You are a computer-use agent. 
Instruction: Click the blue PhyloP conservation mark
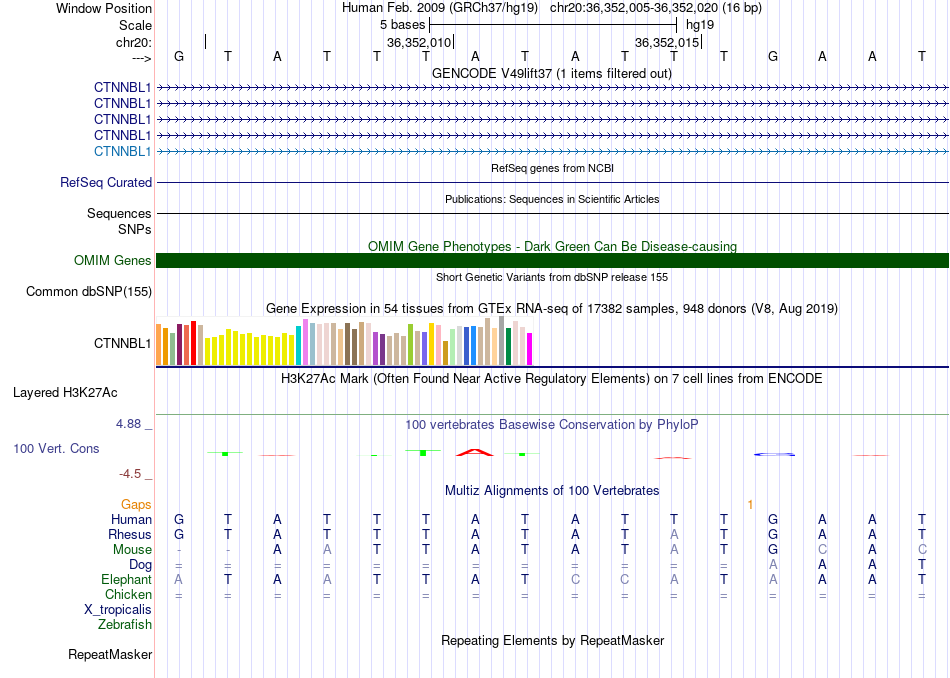[x=774, y=454]
